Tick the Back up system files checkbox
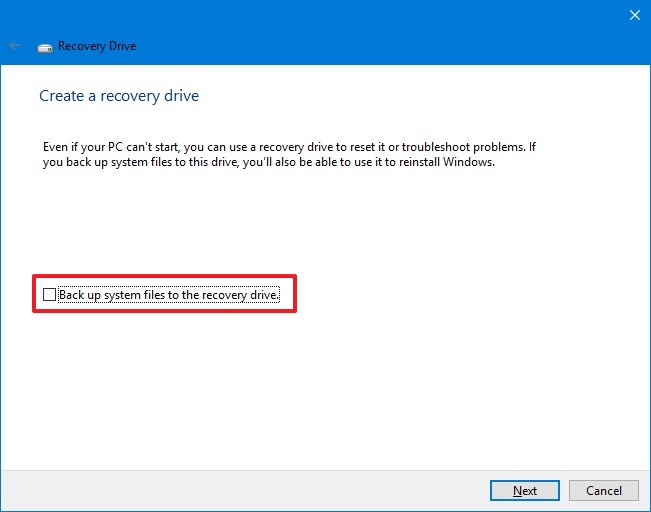The width and height of the screenshot is (651, 512). [49, 294]
